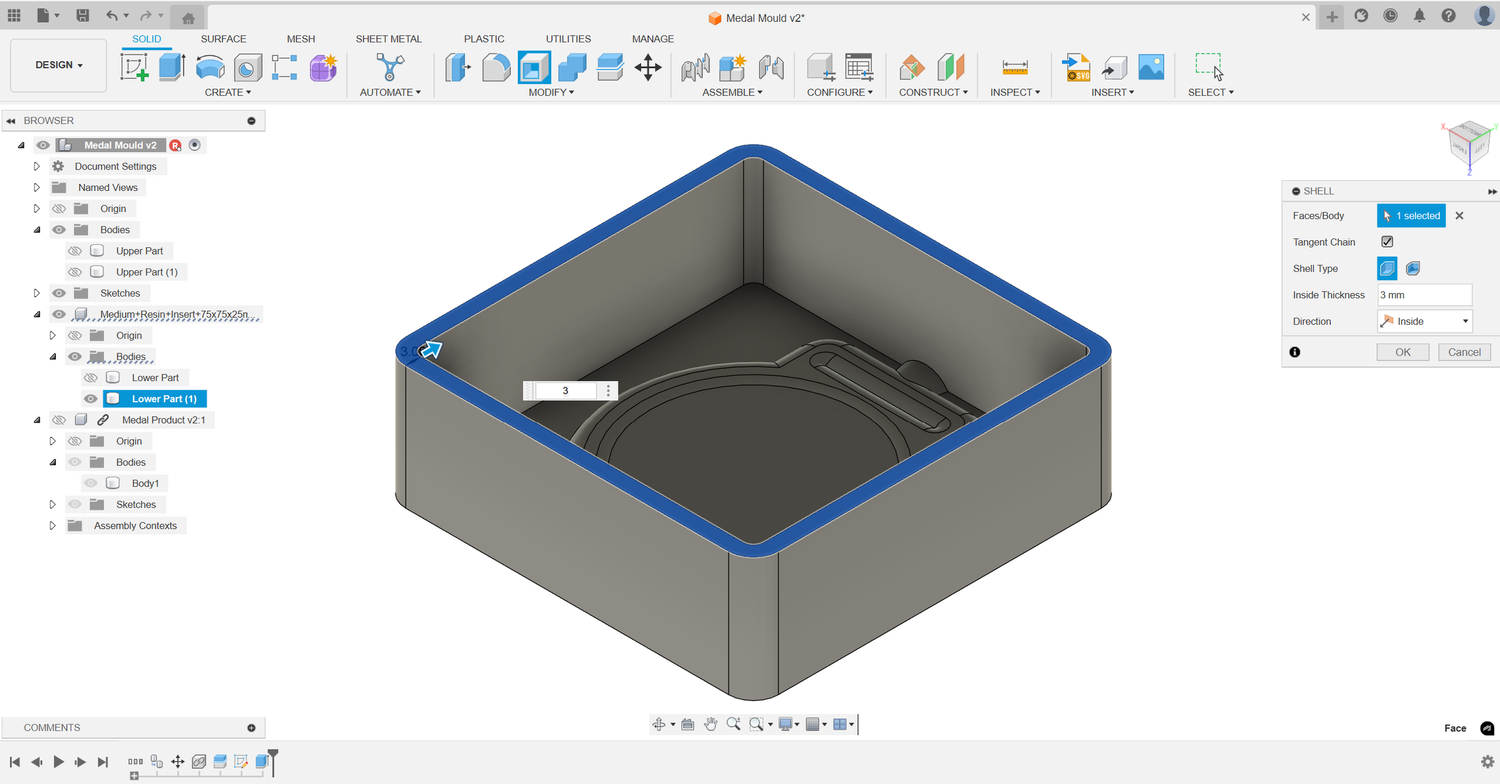The height and width of the screenshot is (784, 1500).
Task: Clear the Faces/Body selection with X
Action: (1459, 216)
